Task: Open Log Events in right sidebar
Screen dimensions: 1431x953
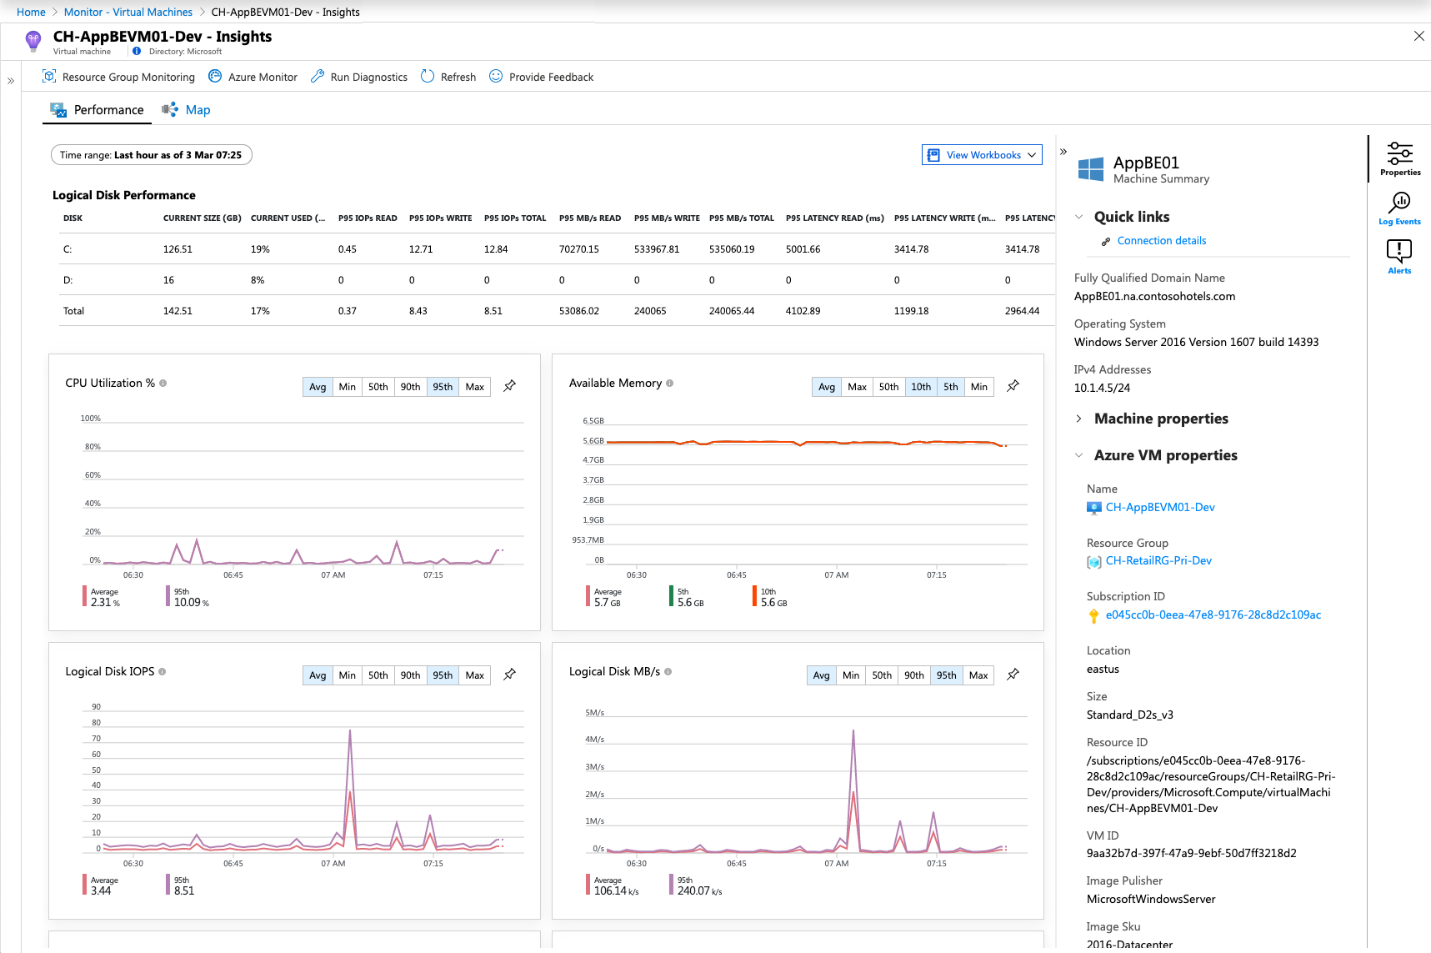Action: pos(1399,208)
